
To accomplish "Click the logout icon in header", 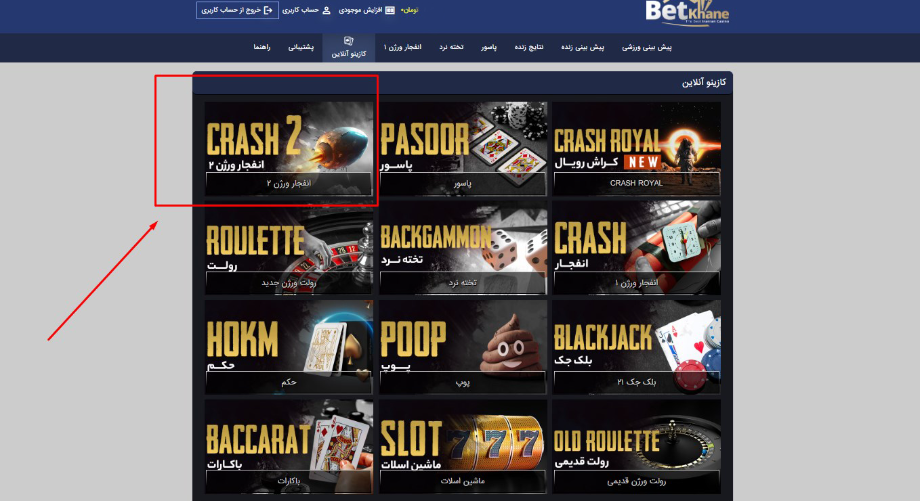I will 268,10.
